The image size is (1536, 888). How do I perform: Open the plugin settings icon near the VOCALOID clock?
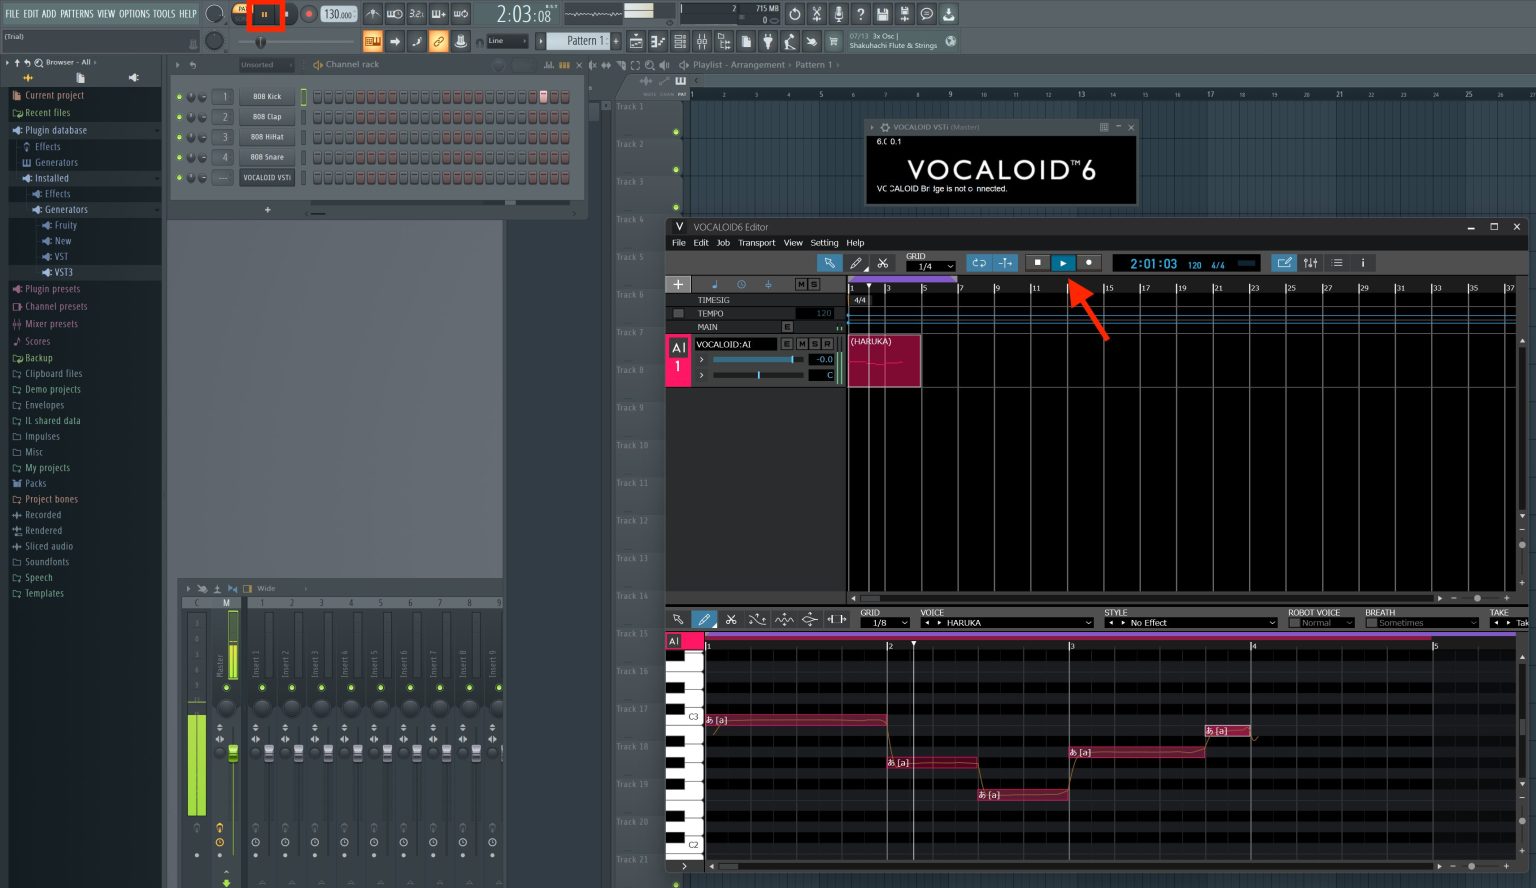[x=1310, y=262]
